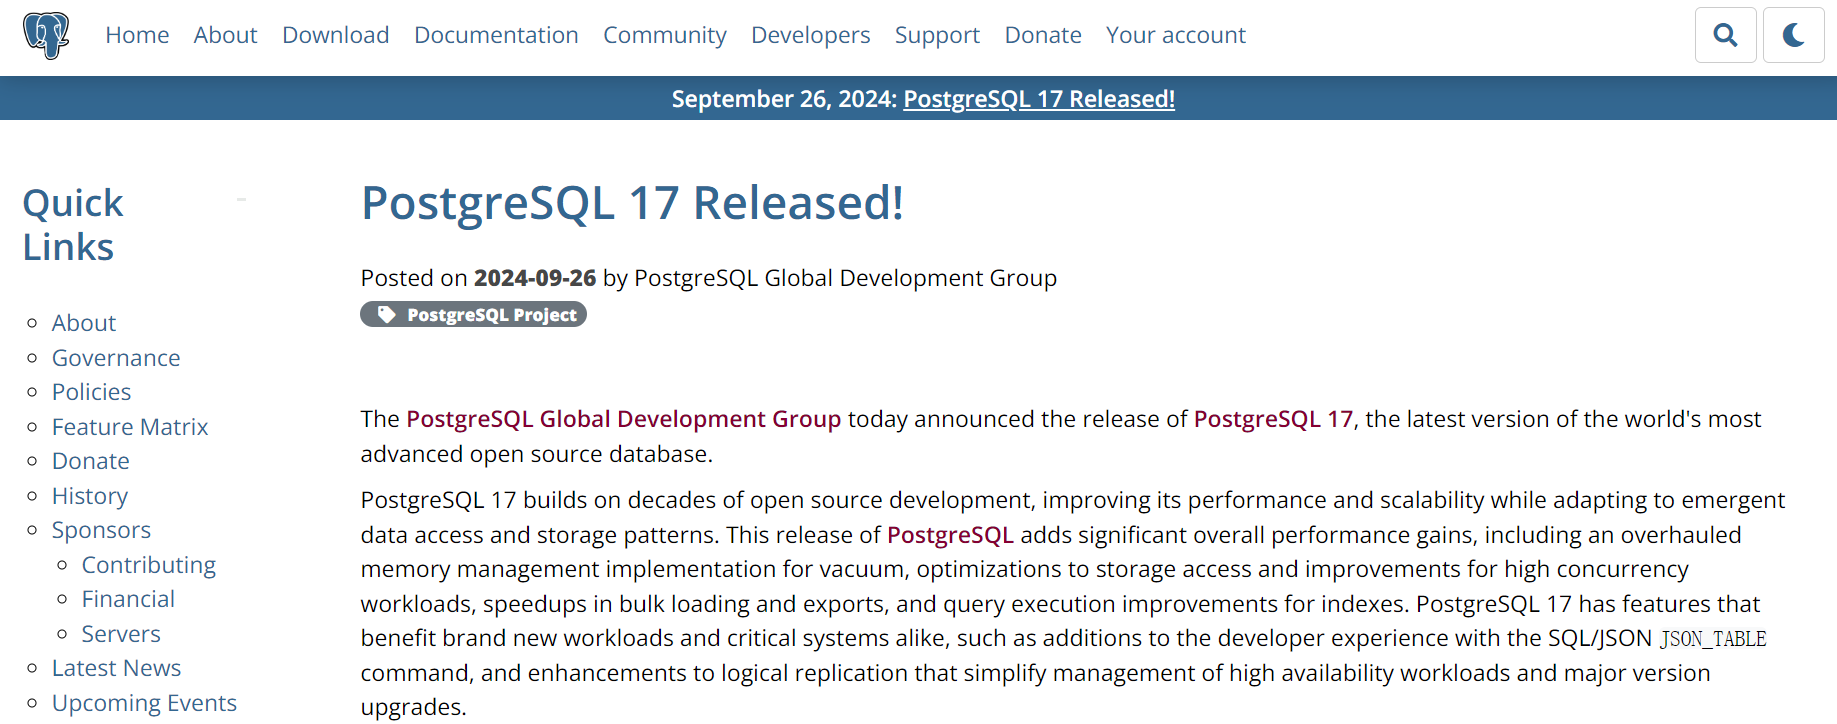The height and width of the screenshot is (724, 1837).
Task: Toggle dark mode with moon icon
Action: [x=1793, y=35]
